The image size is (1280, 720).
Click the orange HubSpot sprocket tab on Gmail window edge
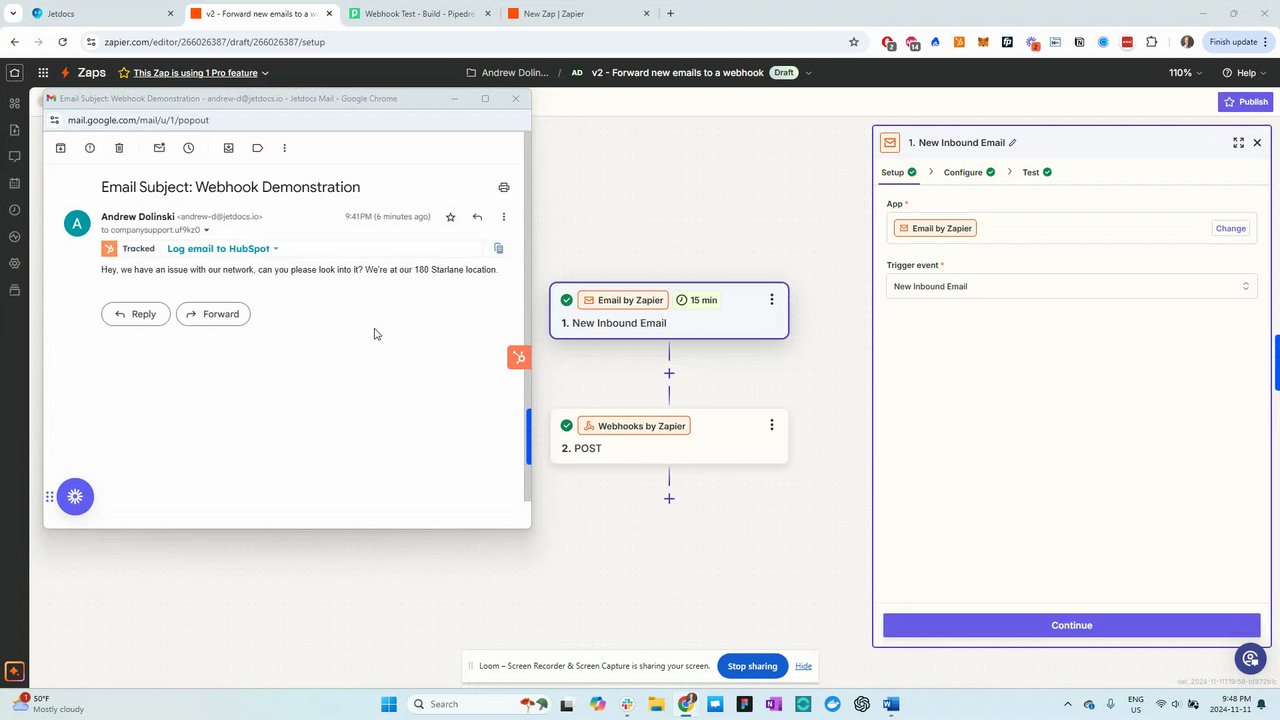(519, 357)
